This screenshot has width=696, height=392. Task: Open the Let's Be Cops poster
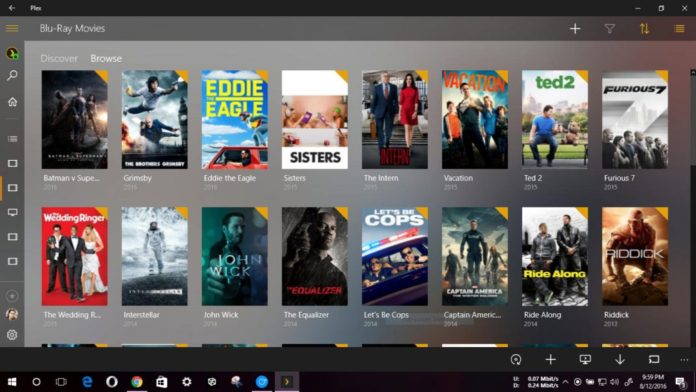coord(395,256)
